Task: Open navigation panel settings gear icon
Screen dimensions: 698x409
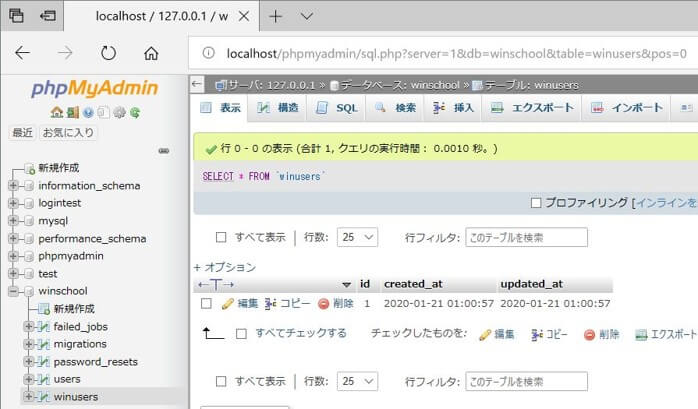Action: [119, 112]
